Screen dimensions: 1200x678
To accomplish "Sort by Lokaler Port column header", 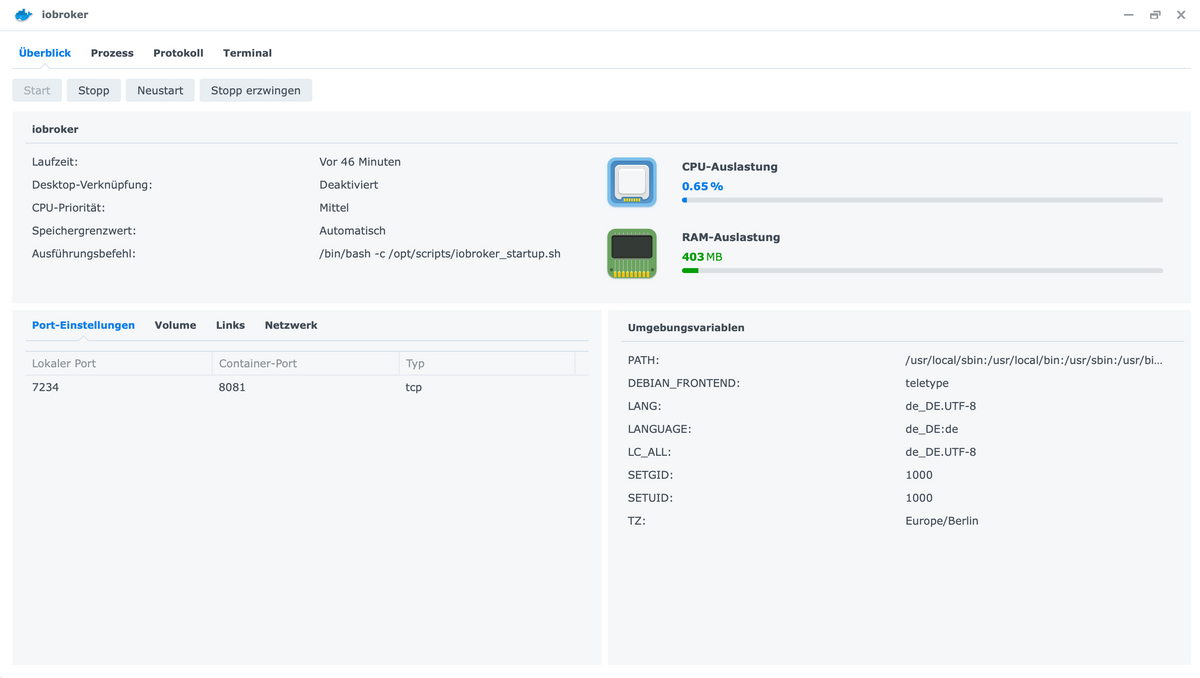I will pos(118,363).
